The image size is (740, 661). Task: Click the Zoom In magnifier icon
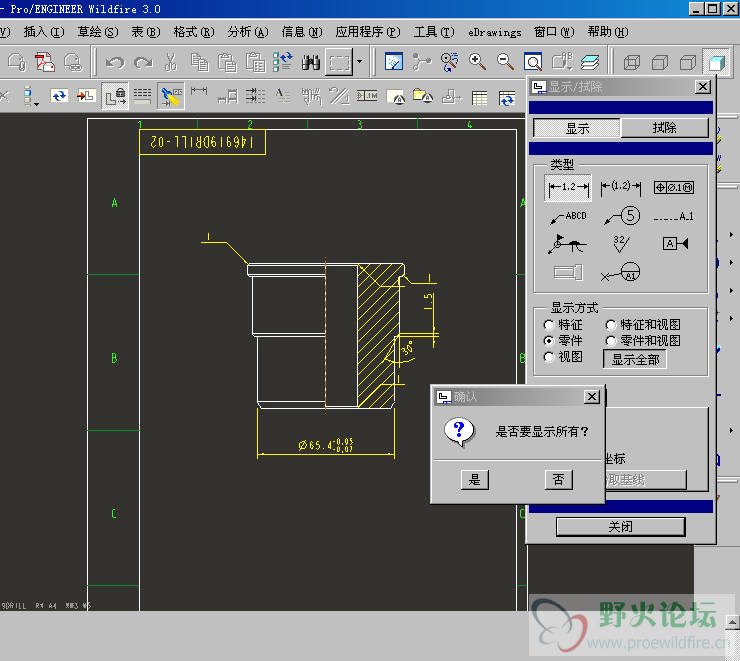tap(477, 62)
